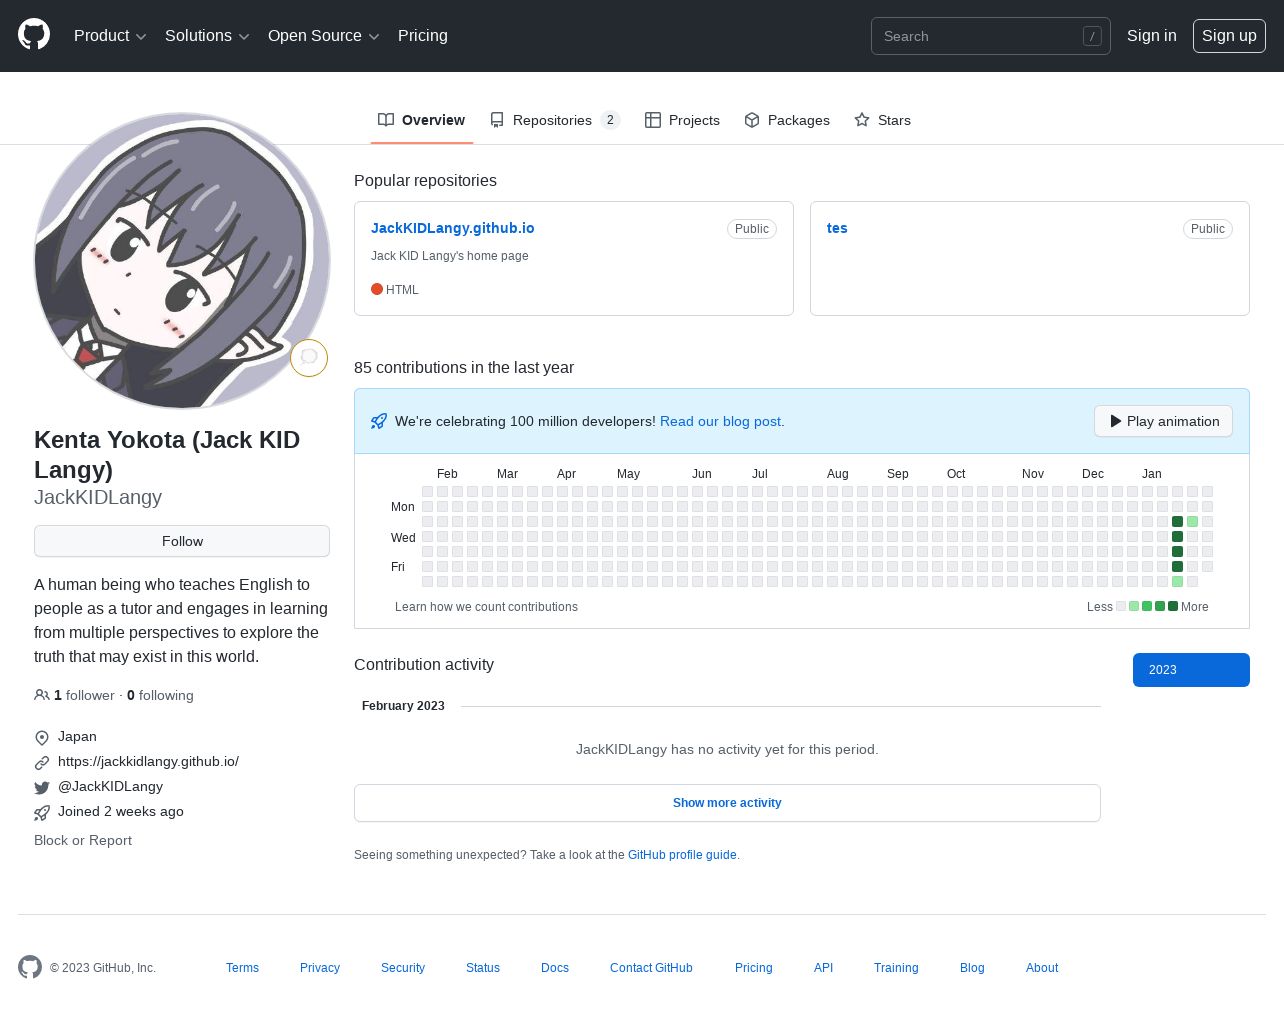Click Sign in
Viewport: 1284px width, 1029px height.
click(x=1152, y=35)
